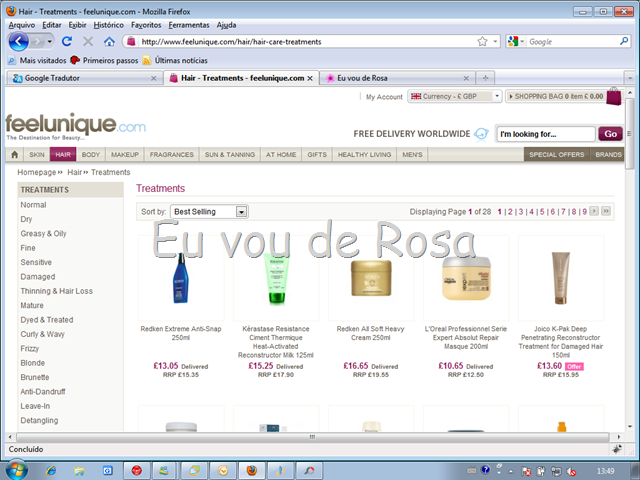The image size is (640, 480).
Task: Click the horizontal scrollbar thumb
Action: [312, 437]
